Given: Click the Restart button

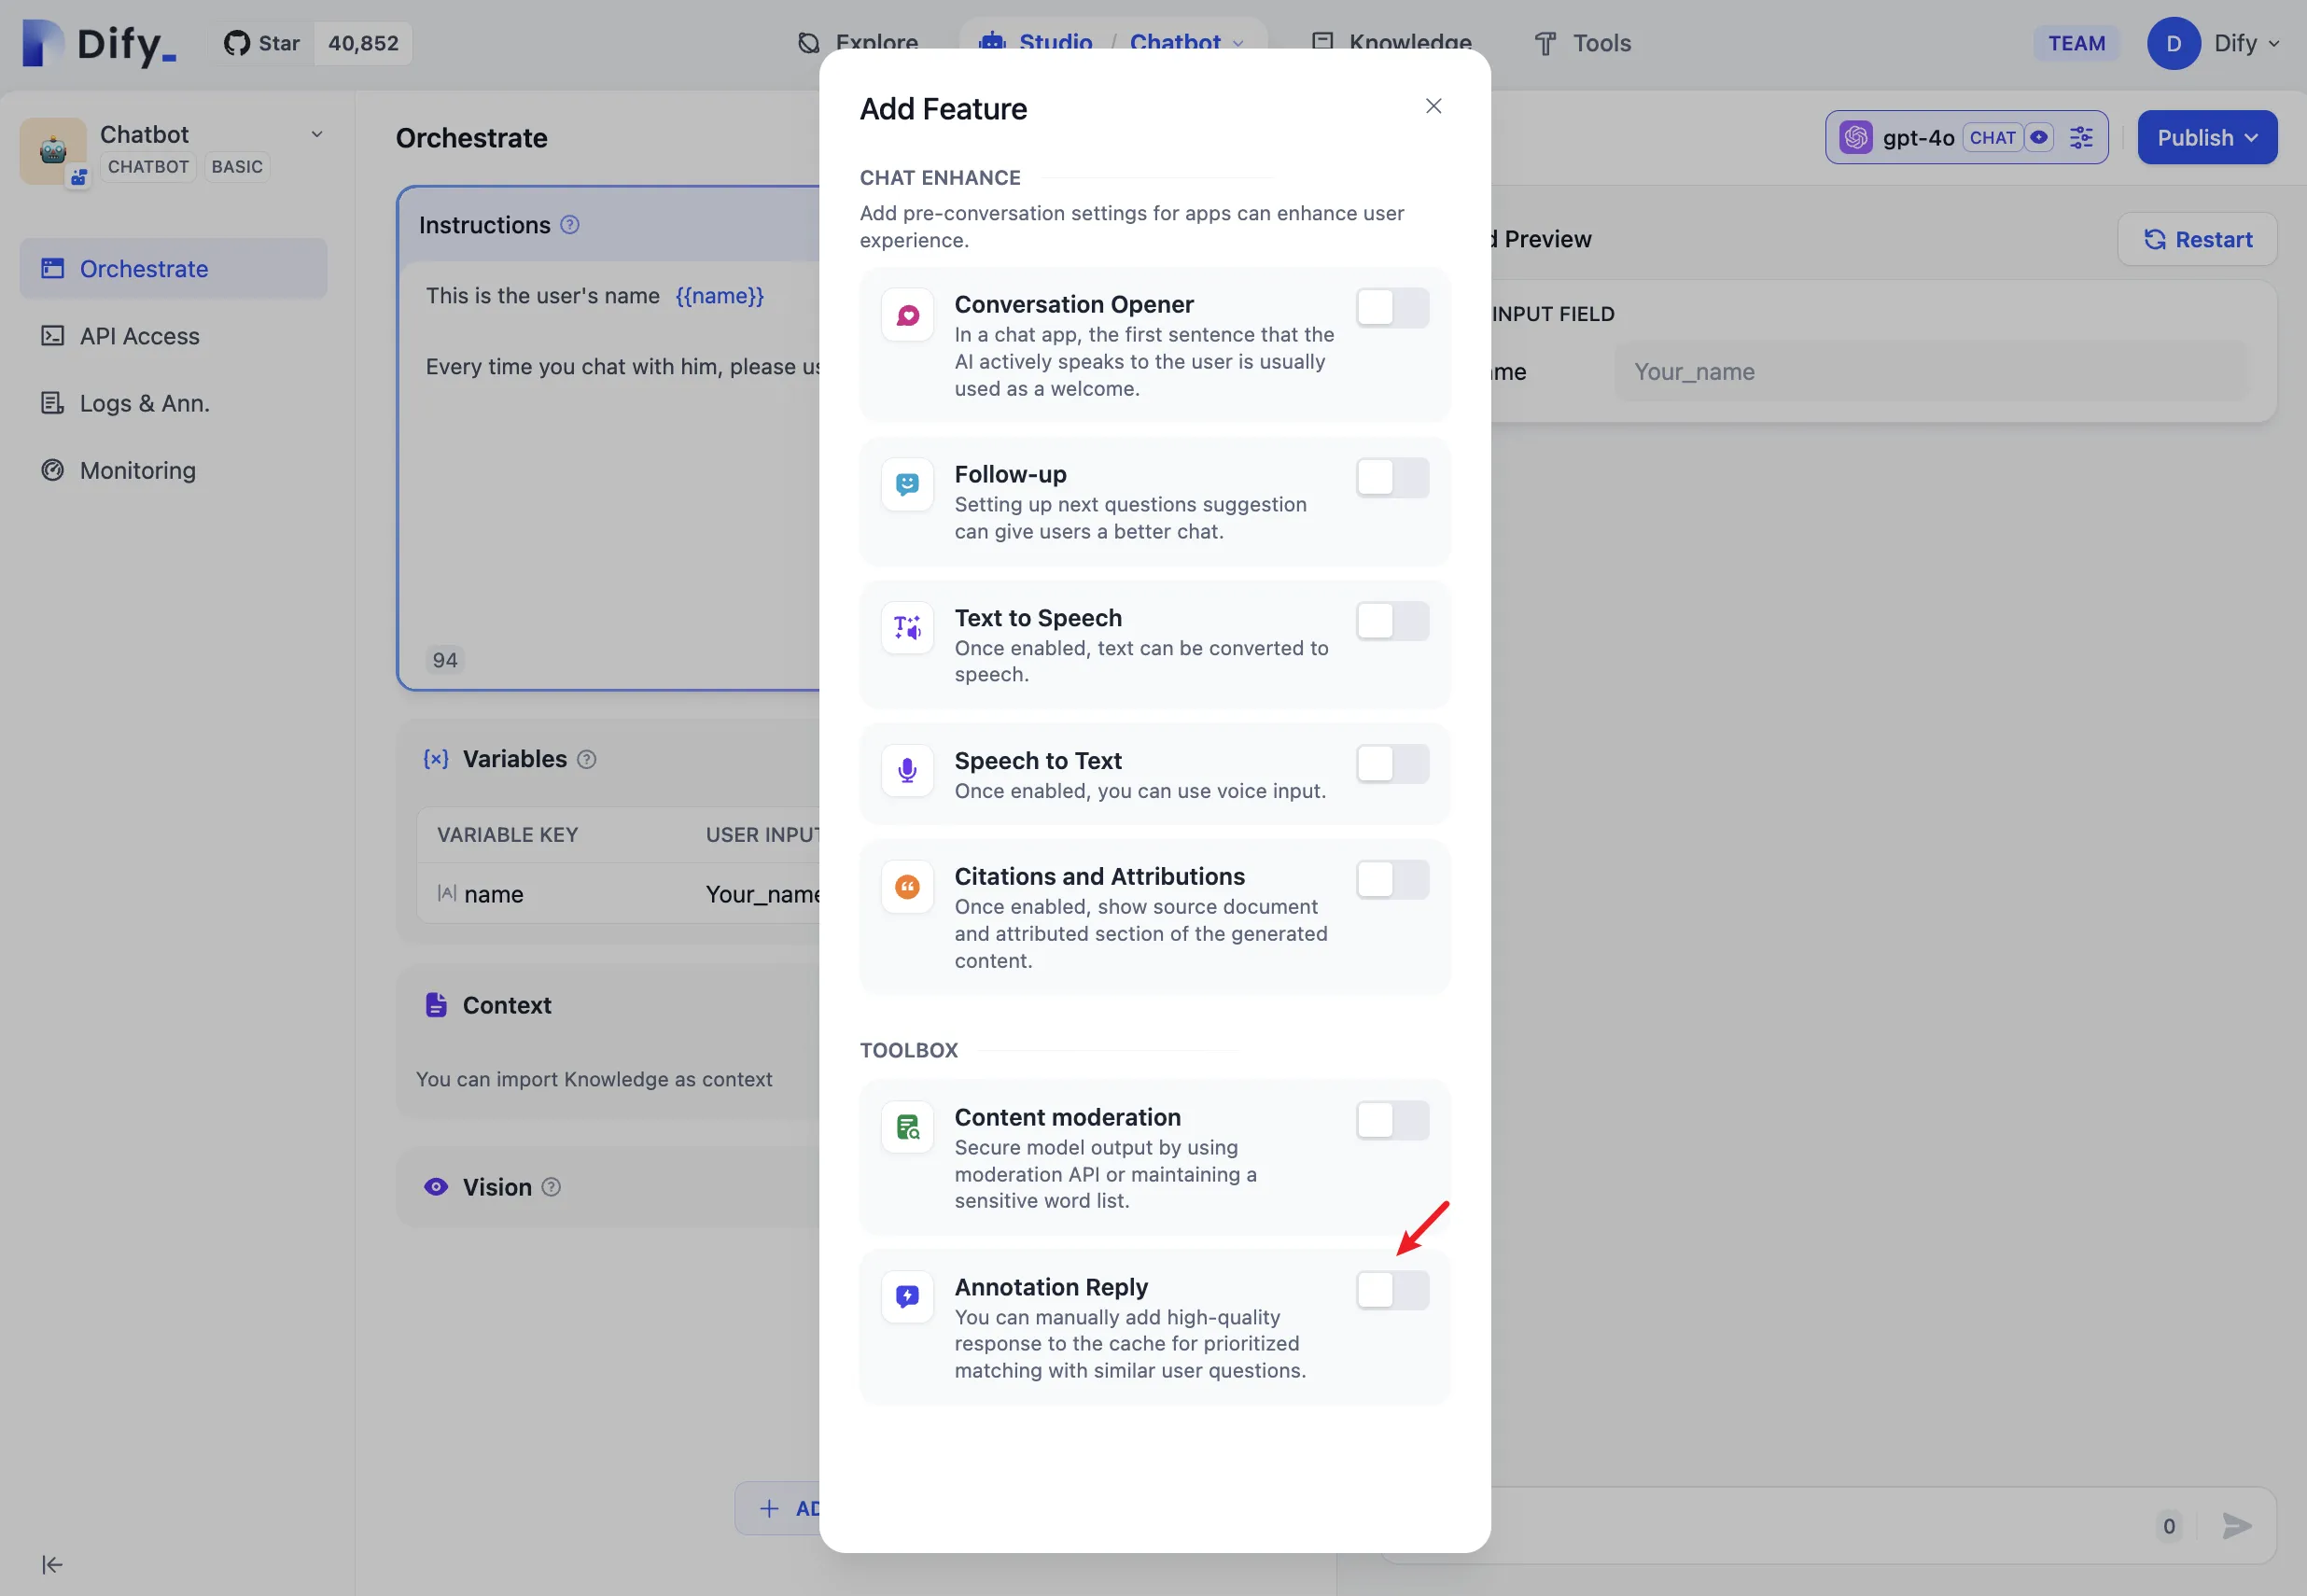Looking at the screenshot, I should pos(2197,240).
